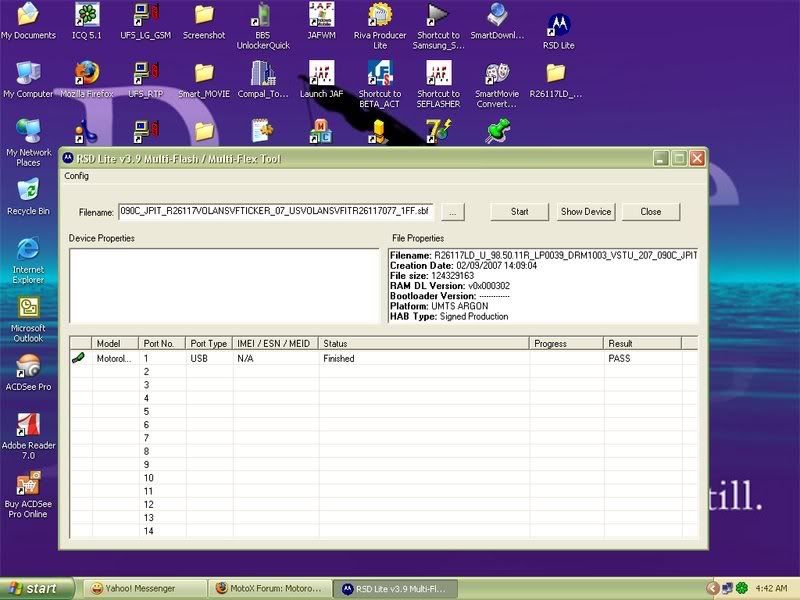800x600 pixels.
Task: Select the UFS_RTP desktop shortcut
Action: coord(146,80)
